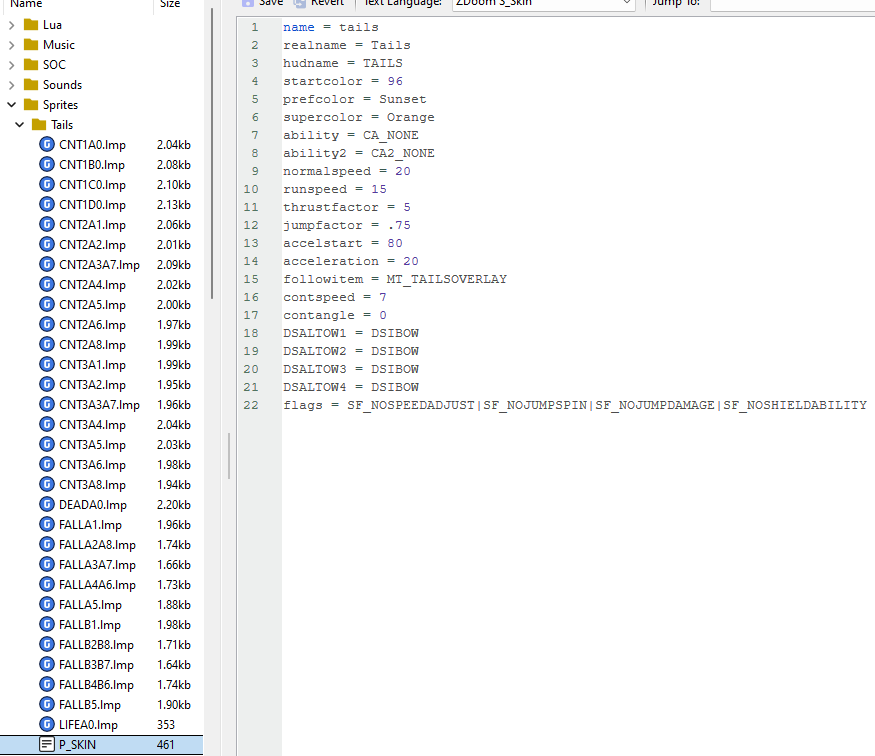Click the 'name' keyword on line 1
Image resolution: width=875 pixels, height=756 pixels.
pos(299,27)
